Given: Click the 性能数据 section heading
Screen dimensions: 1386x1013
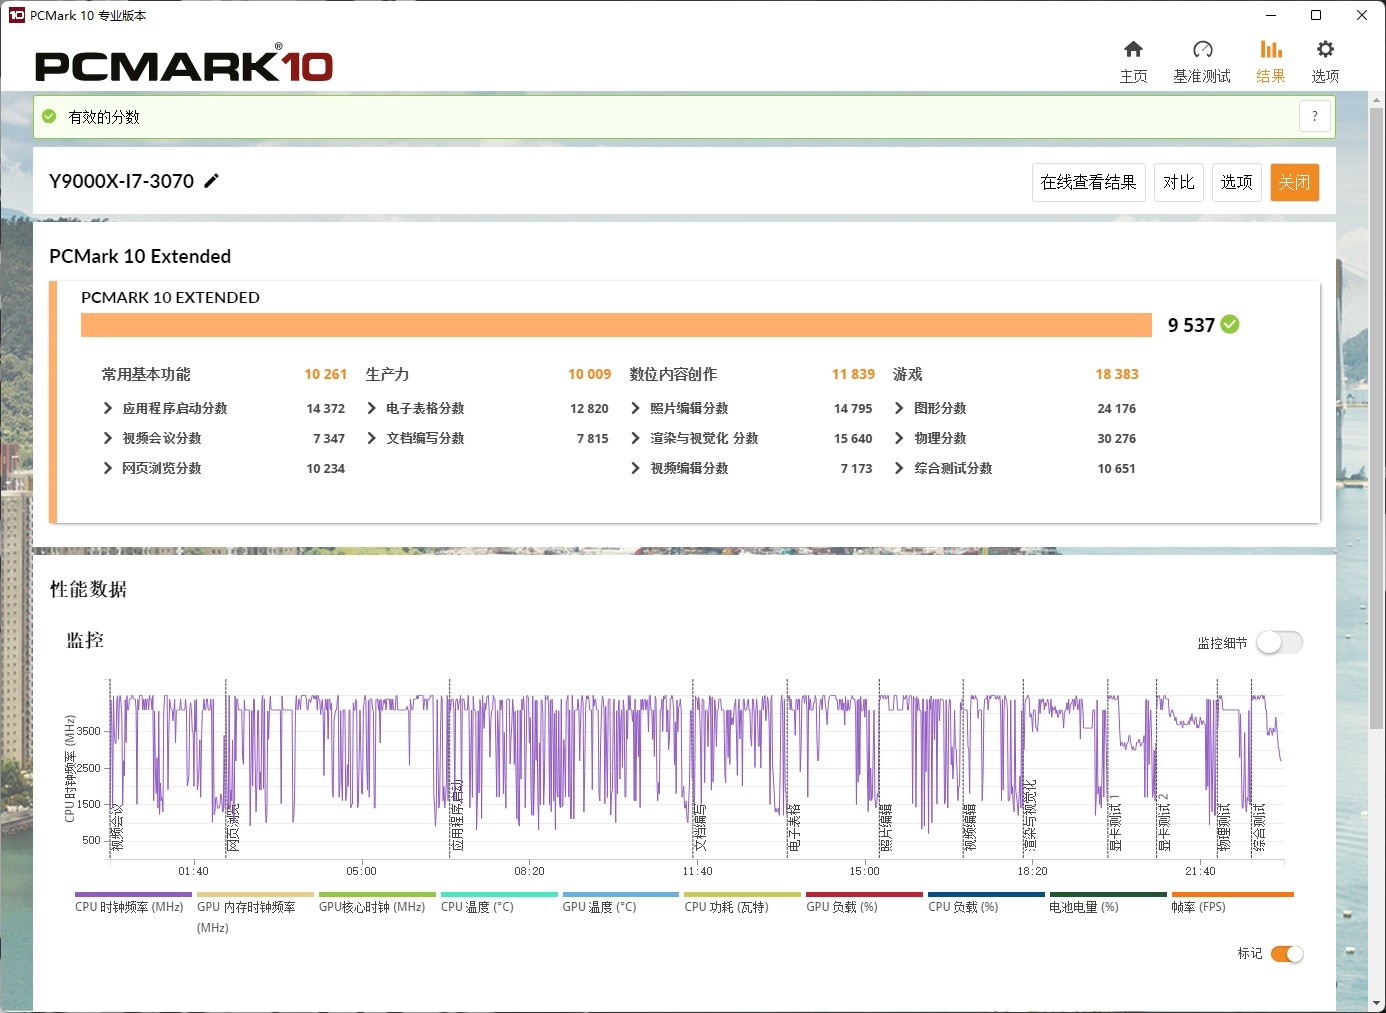Looking at the screenshot, I should pos(88,589).
